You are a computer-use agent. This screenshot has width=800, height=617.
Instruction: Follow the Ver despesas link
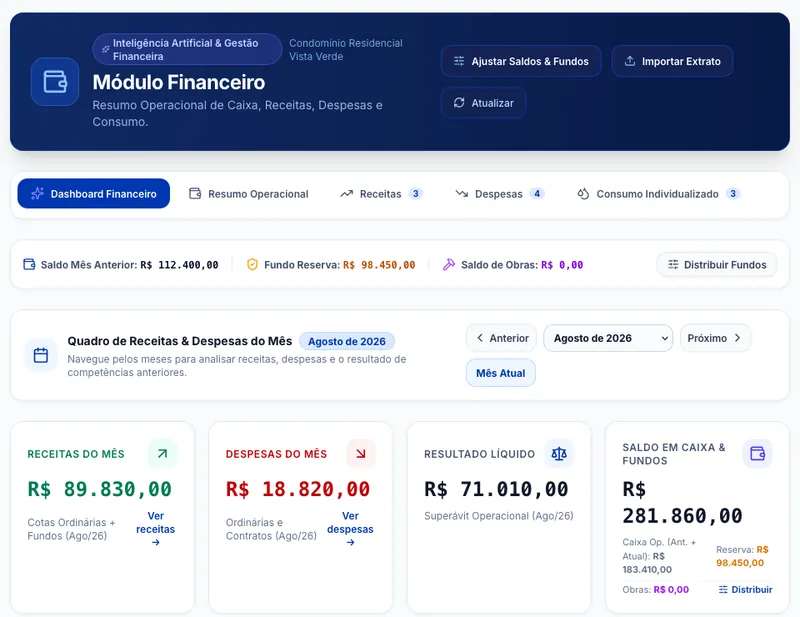click(x=350, y=529)
